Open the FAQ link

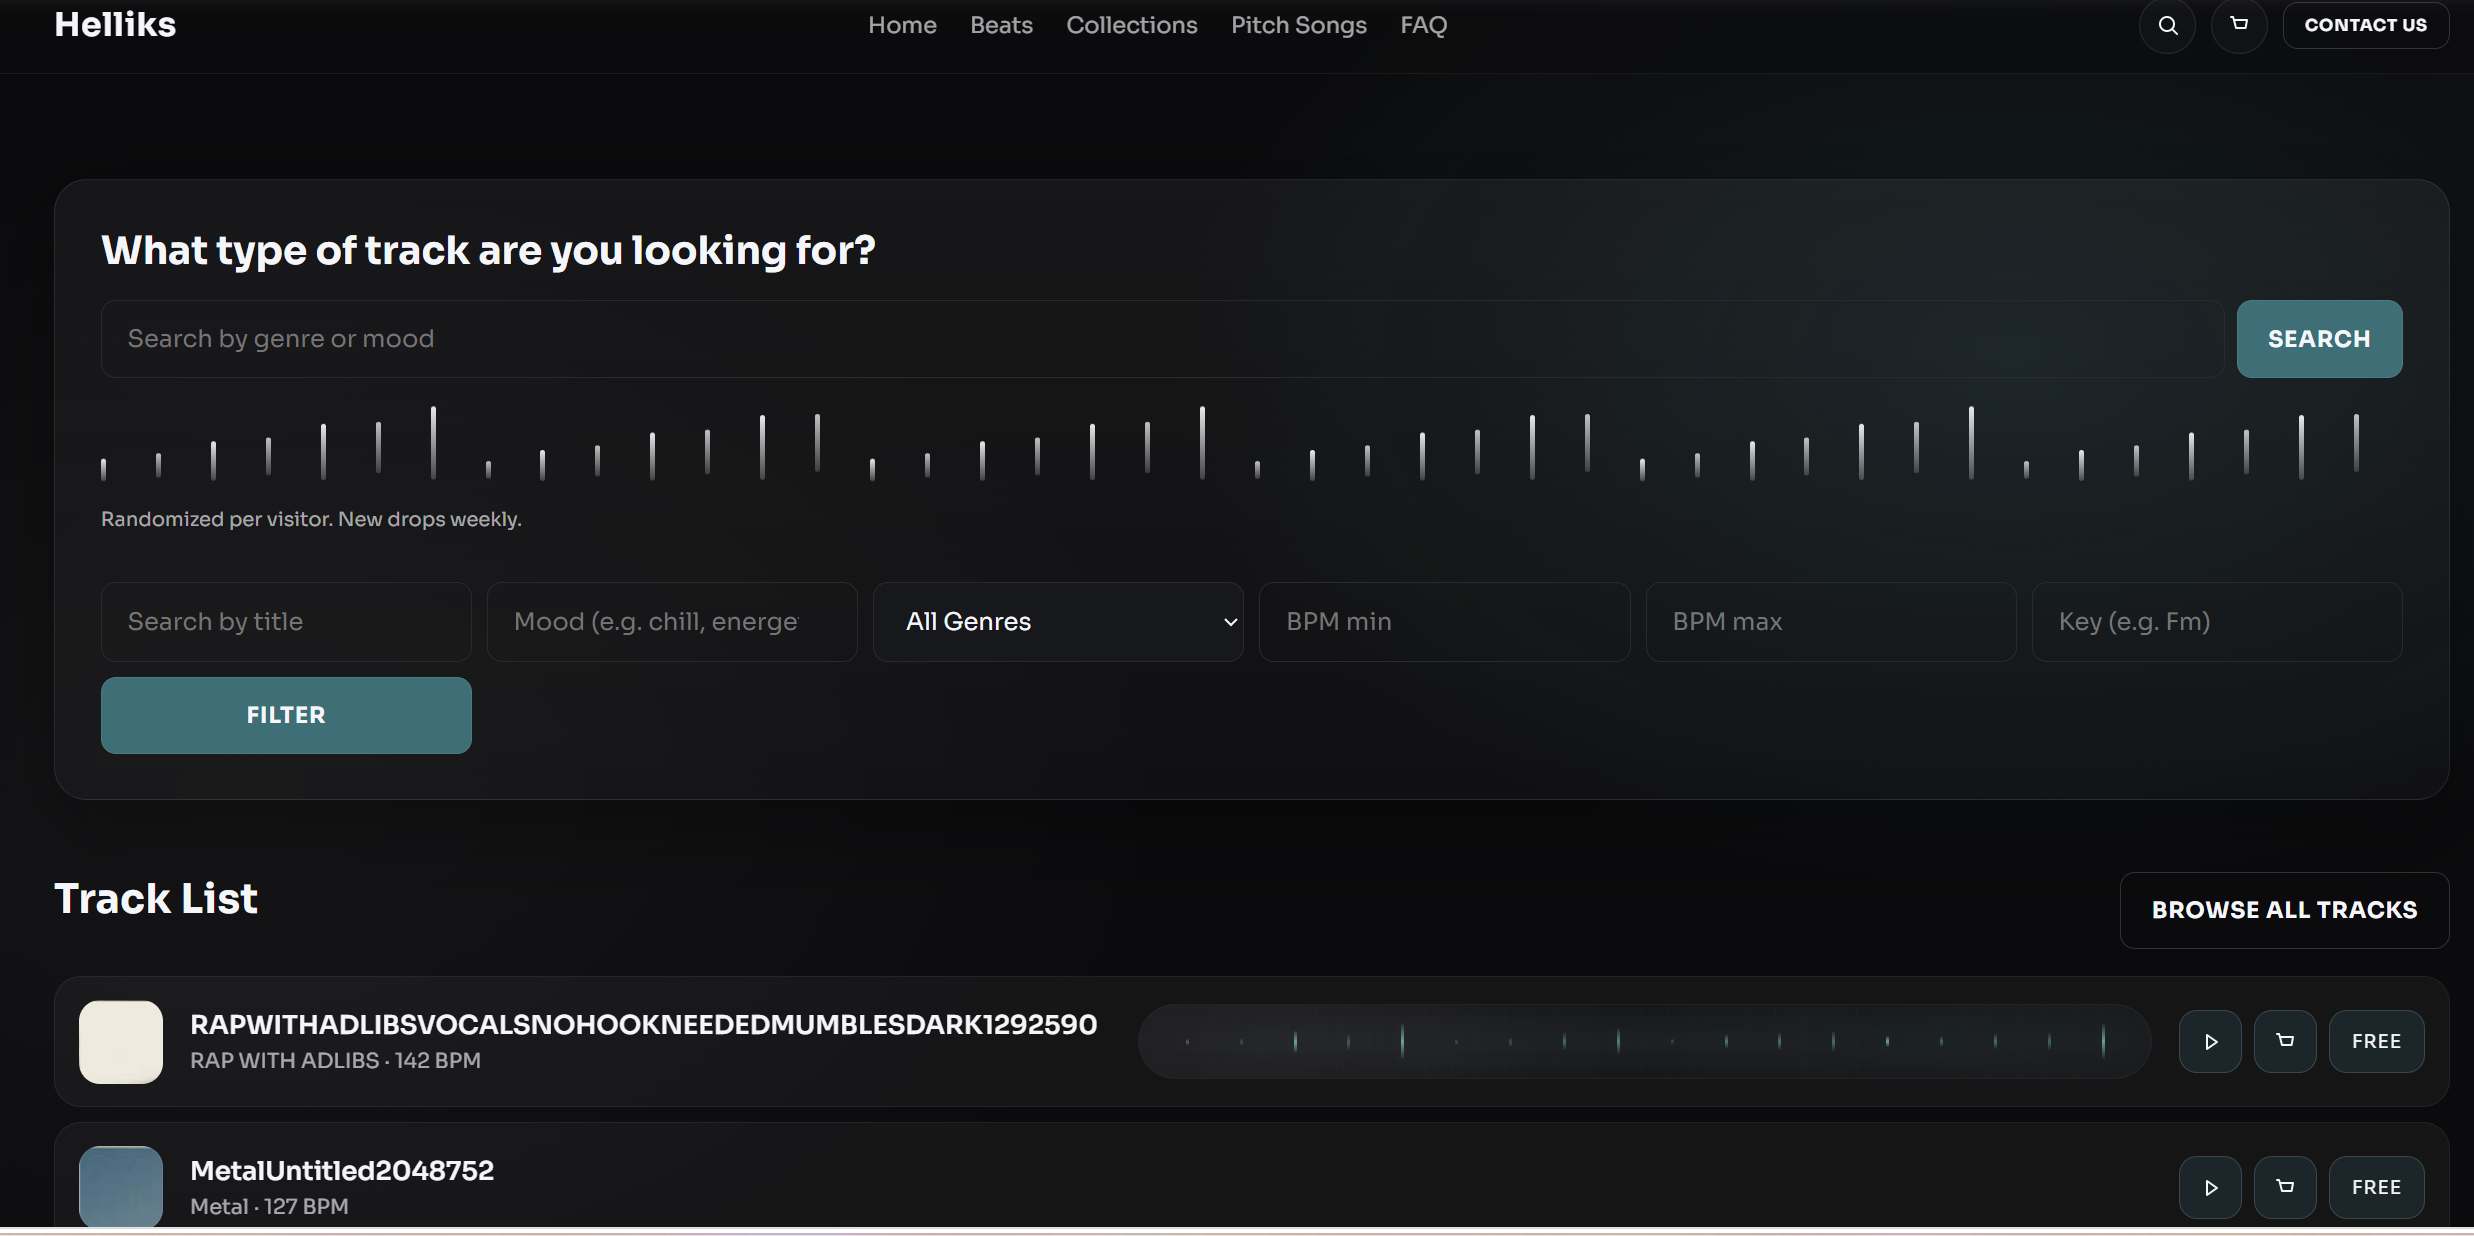pyautogui.click(x=1423, y=25)
